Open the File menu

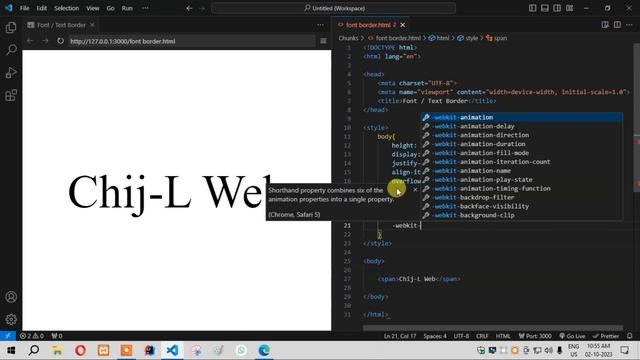tap(24, 8)
